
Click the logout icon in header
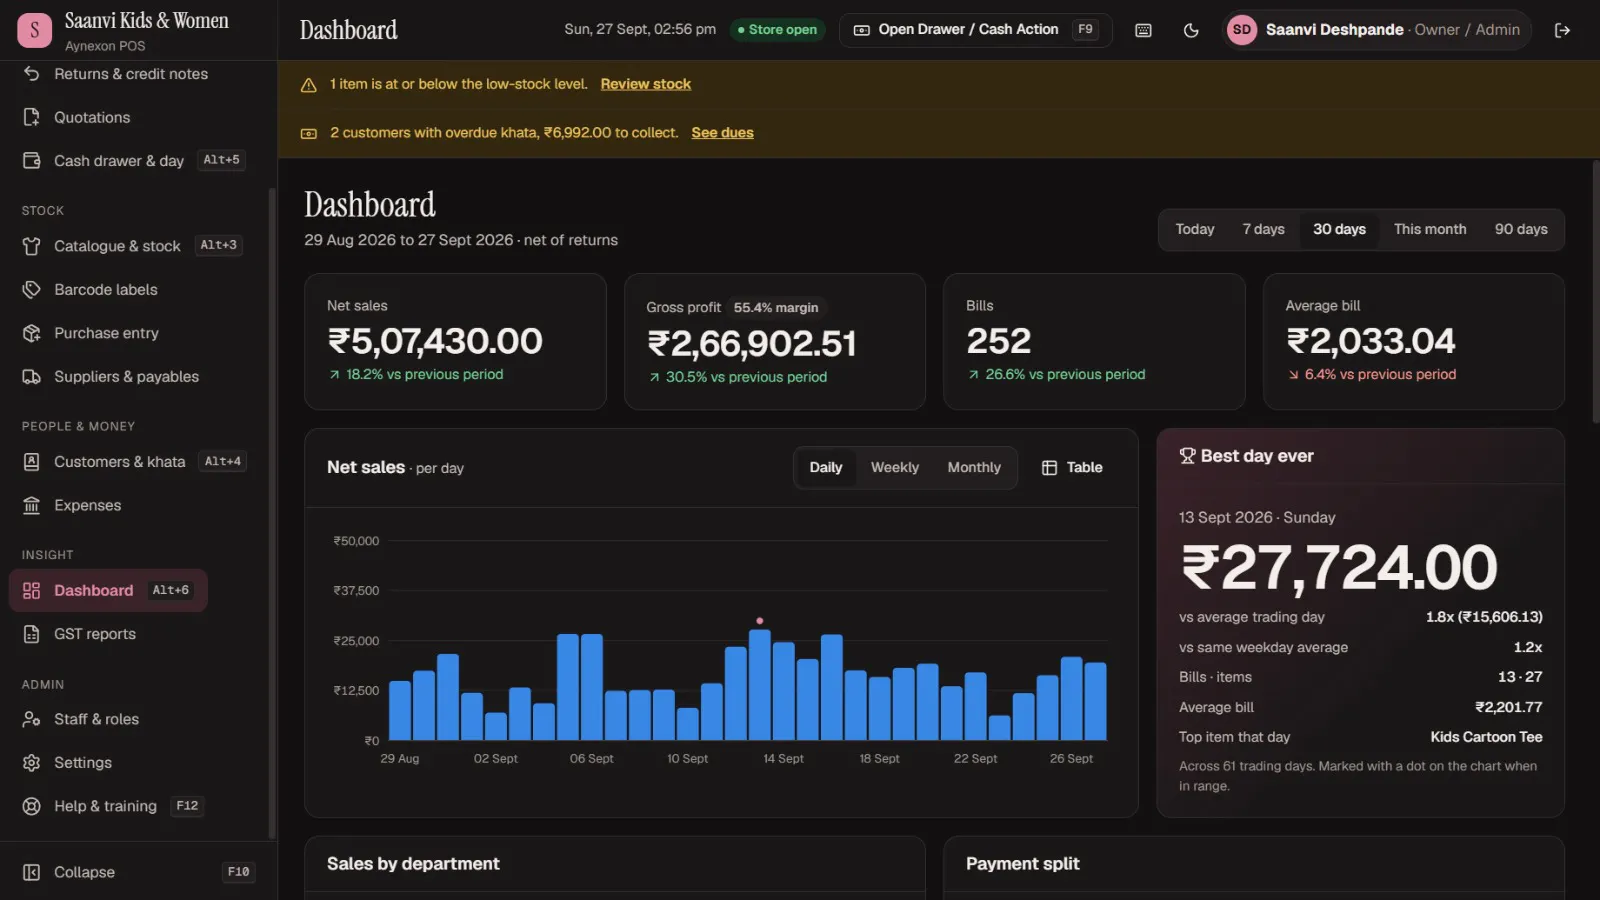tap(1562, 30)
